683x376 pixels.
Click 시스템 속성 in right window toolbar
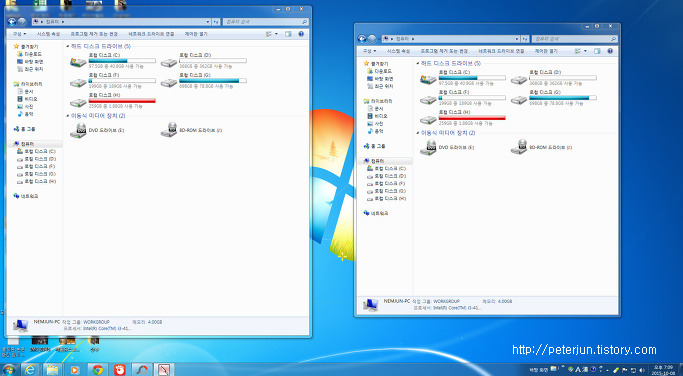(399, 51)
